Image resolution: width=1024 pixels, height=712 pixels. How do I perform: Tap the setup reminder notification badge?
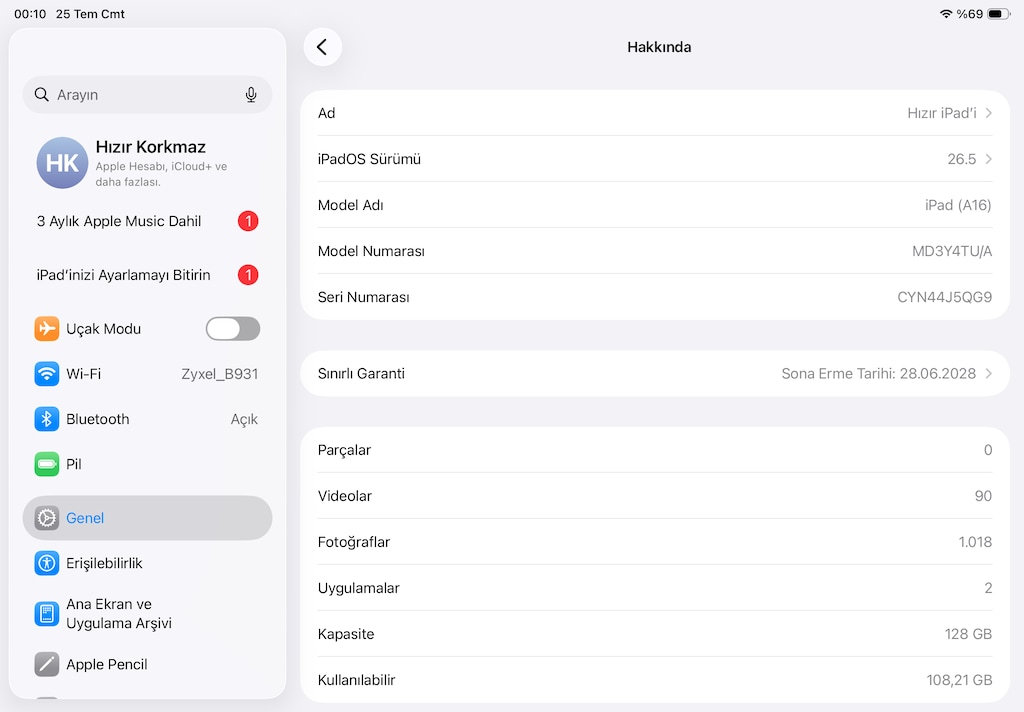(248, 275)
